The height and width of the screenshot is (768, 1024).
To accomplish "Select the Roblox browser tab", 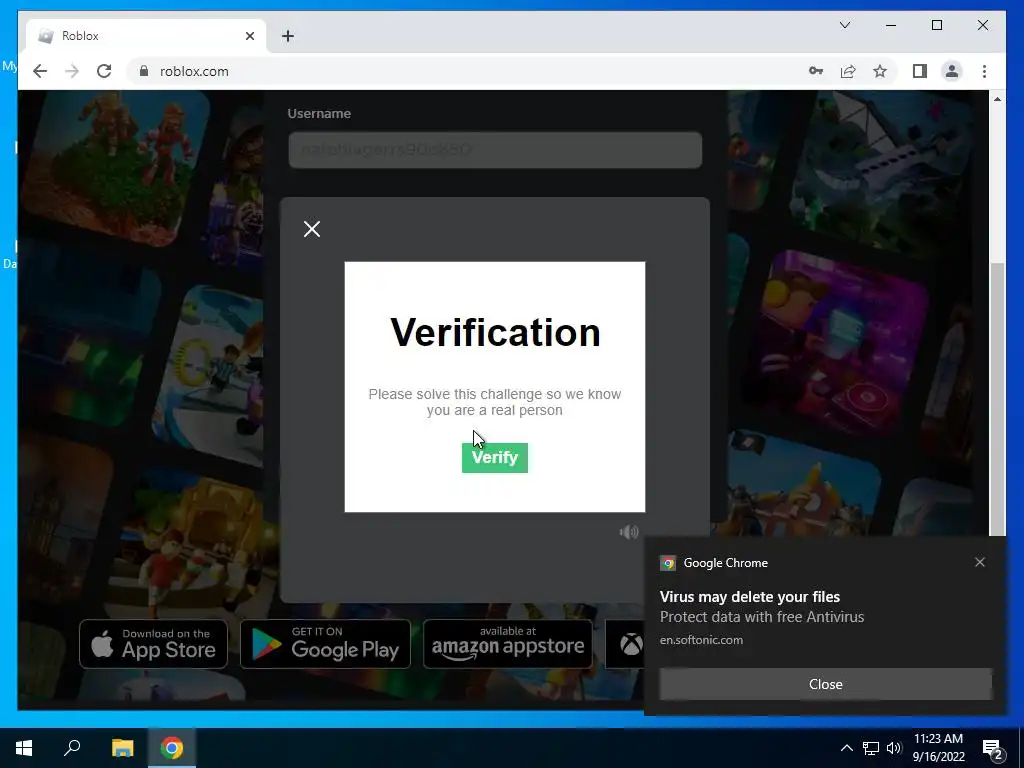I will point(146,36).
